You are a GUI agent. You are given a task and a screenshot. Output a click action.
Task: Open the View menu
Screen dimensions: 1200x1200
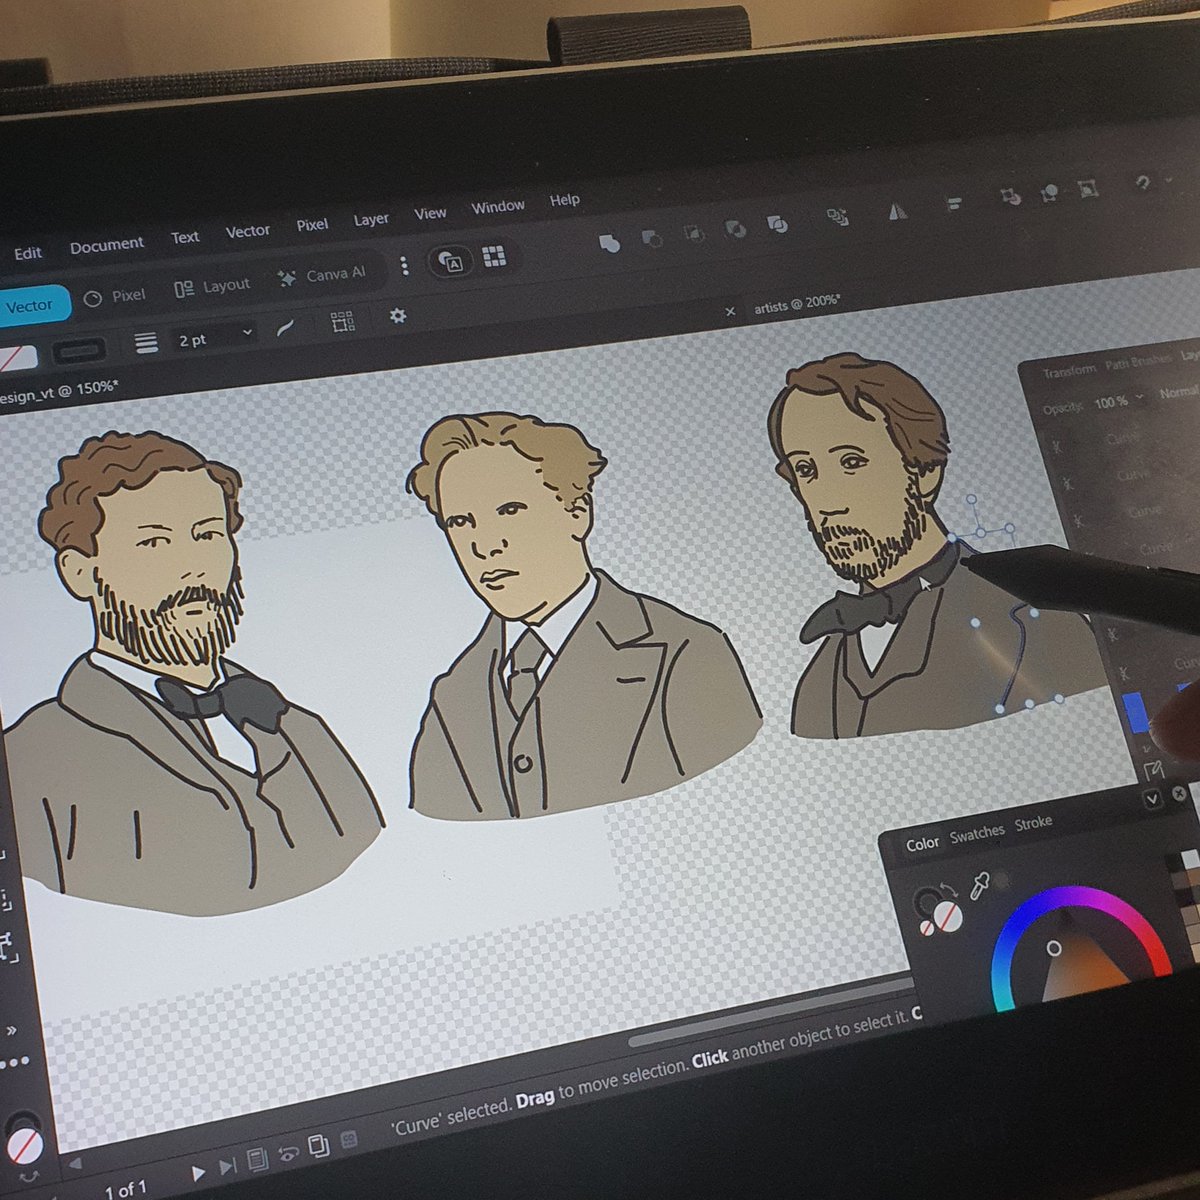[x=430, y=213]
